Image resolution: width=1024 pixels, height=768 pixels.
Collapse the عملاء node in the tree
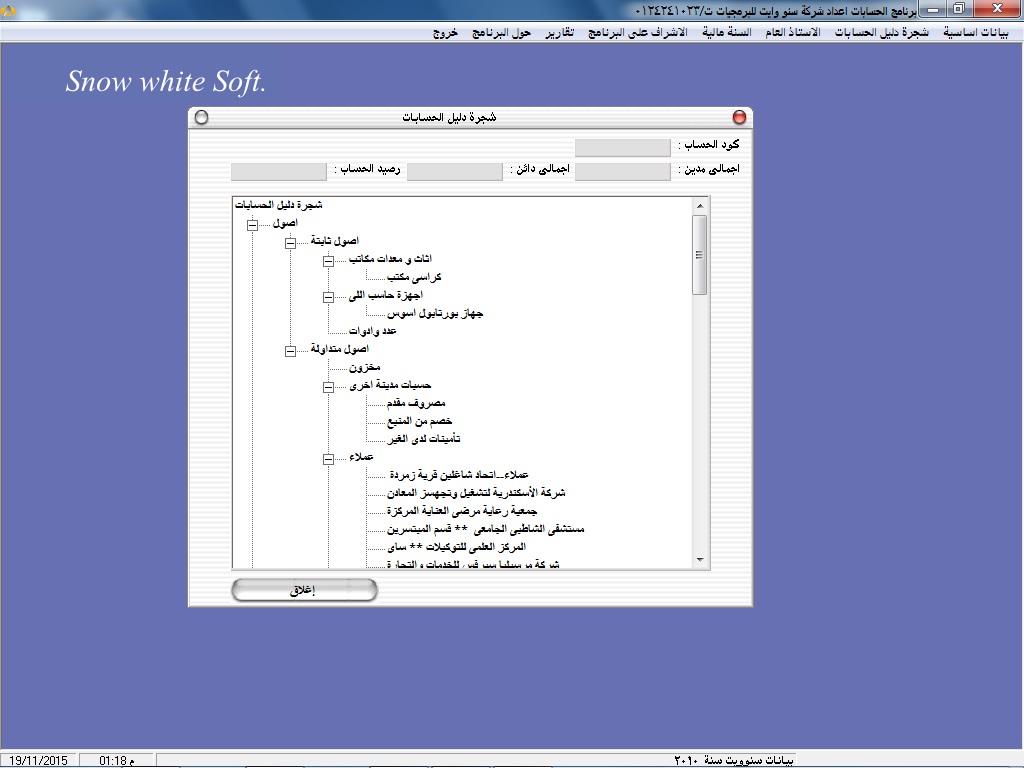tap(328, 458)
